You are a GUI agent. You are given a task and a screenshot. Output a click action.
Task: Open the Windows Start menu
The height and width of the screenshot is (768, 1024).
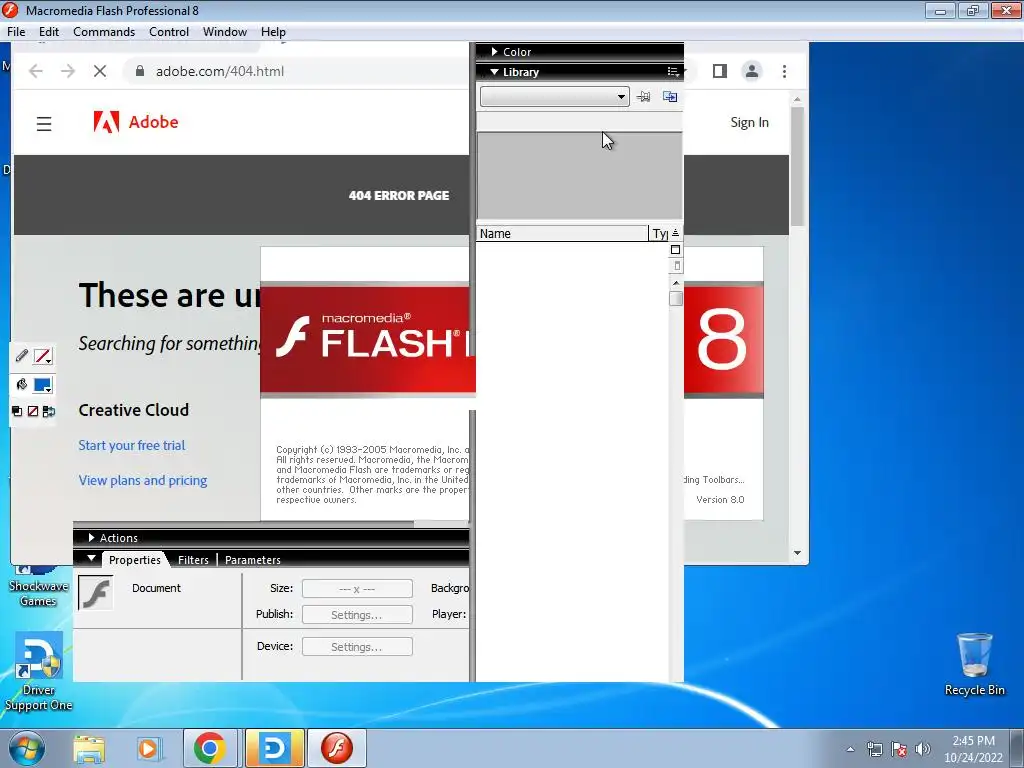point(26,748)
